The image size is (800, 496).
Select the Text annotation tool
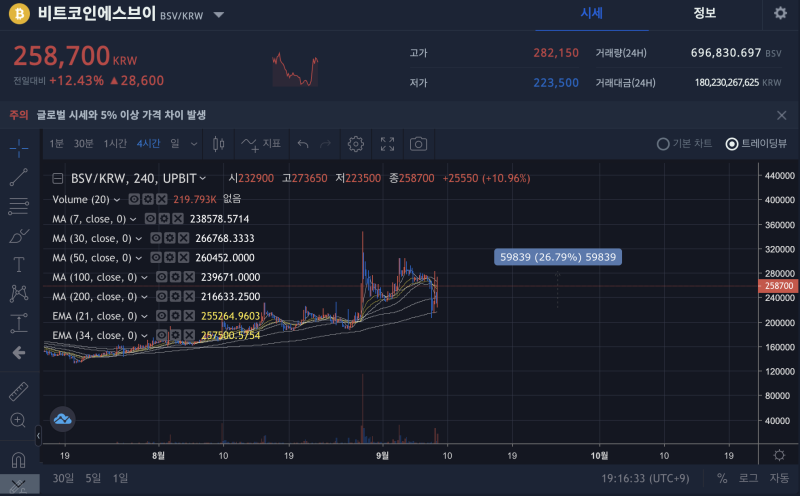click(19, 264)
